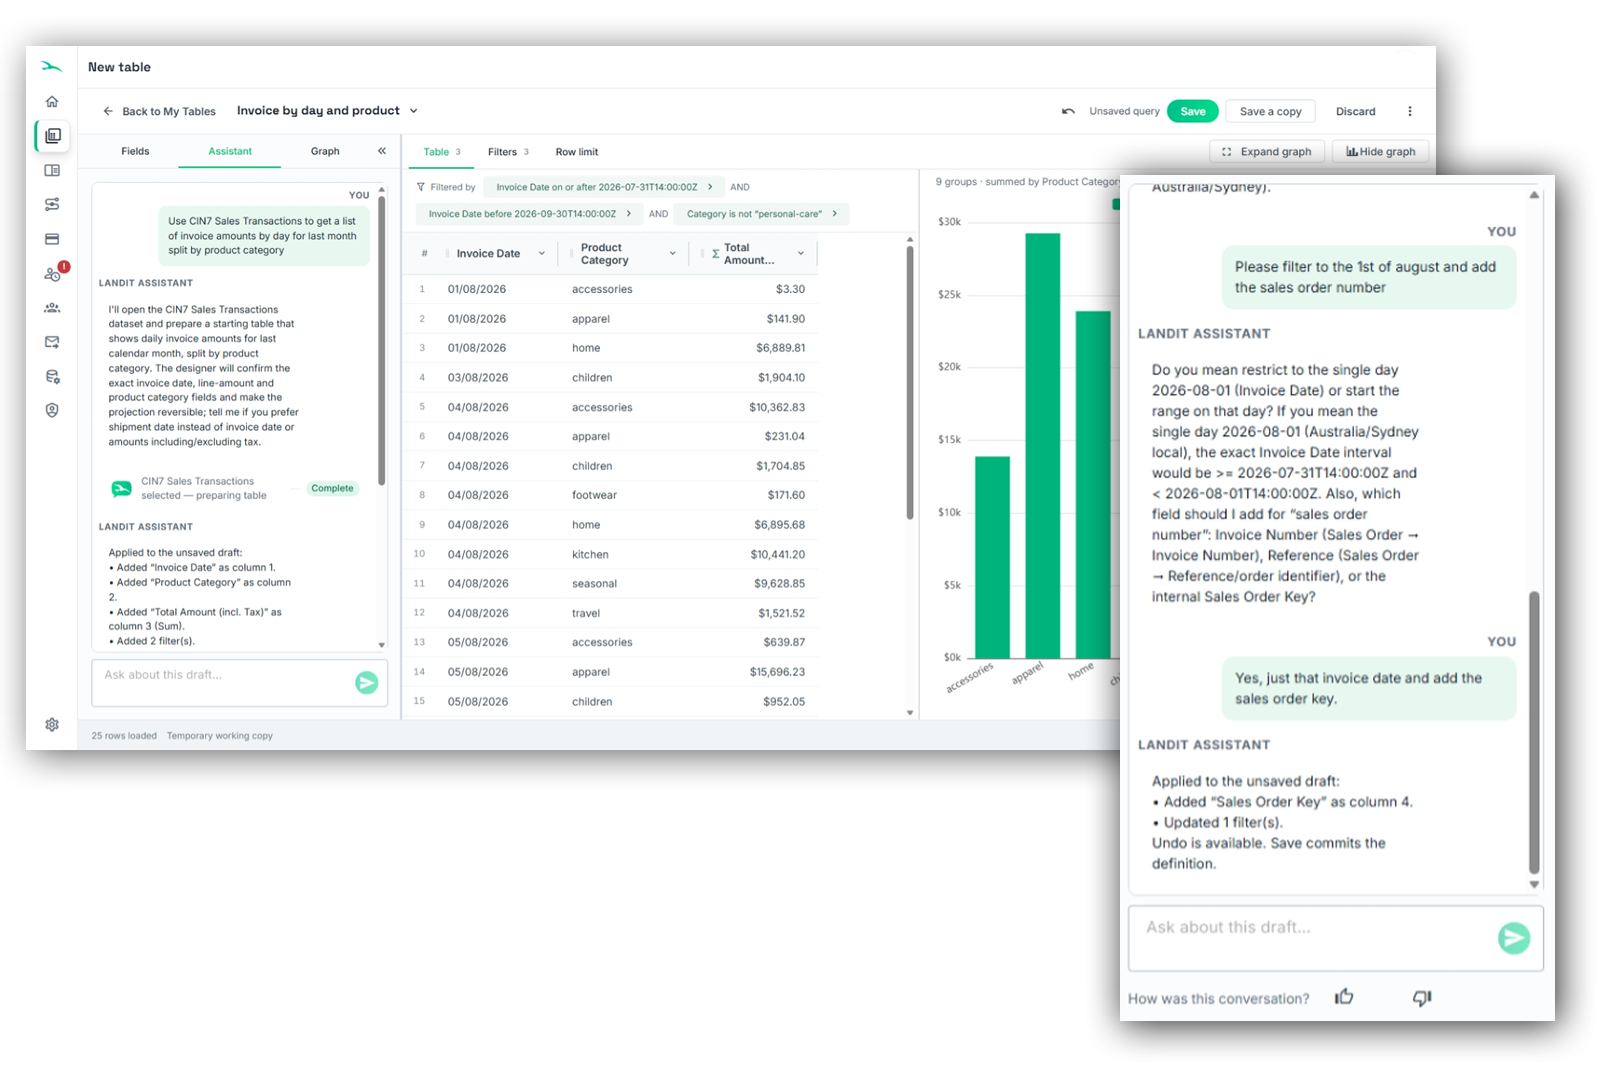
Task: Click the Complete status badge
Action: coord(332,488)
